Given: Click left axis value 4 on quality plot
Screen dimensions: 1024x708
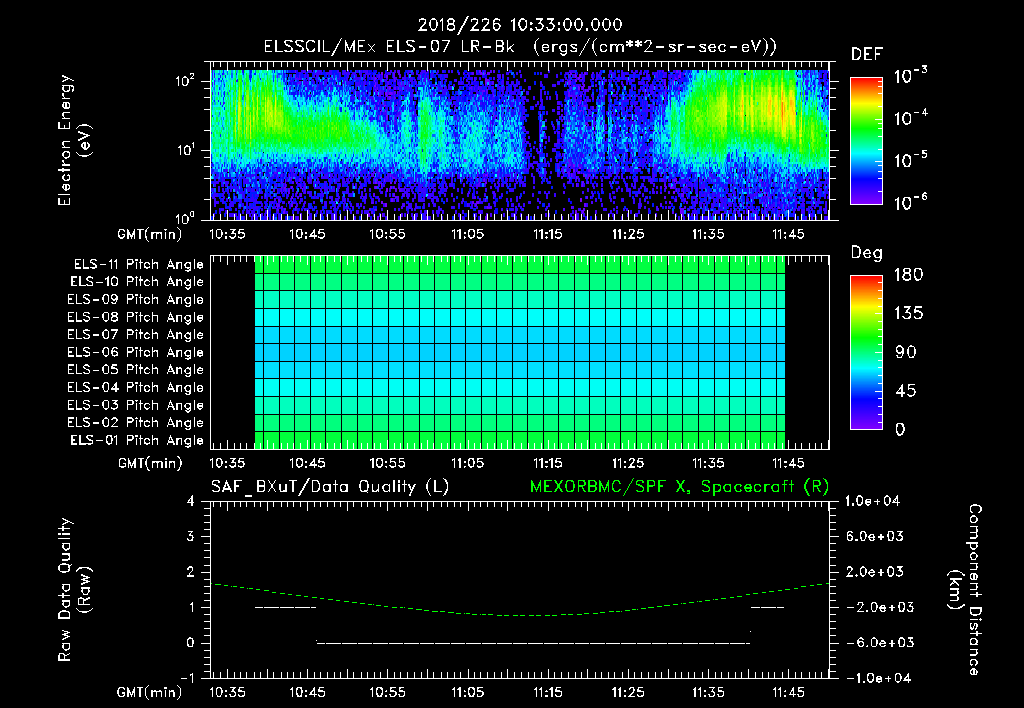Looking at the screenshot, I should pos(190,501).
